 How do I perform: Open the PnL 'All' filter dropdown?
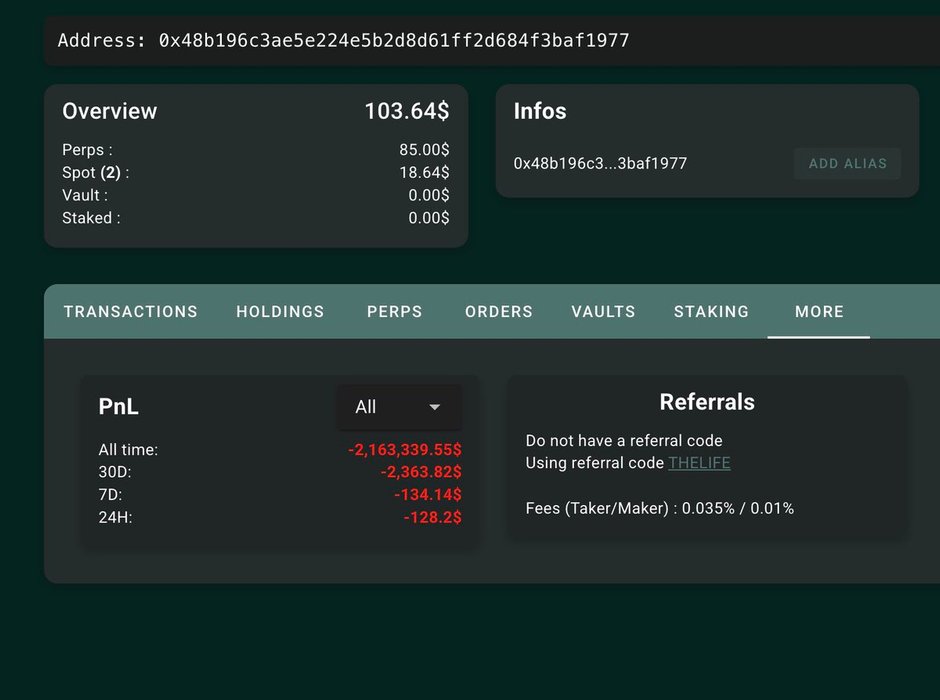[x=398, y=407]
